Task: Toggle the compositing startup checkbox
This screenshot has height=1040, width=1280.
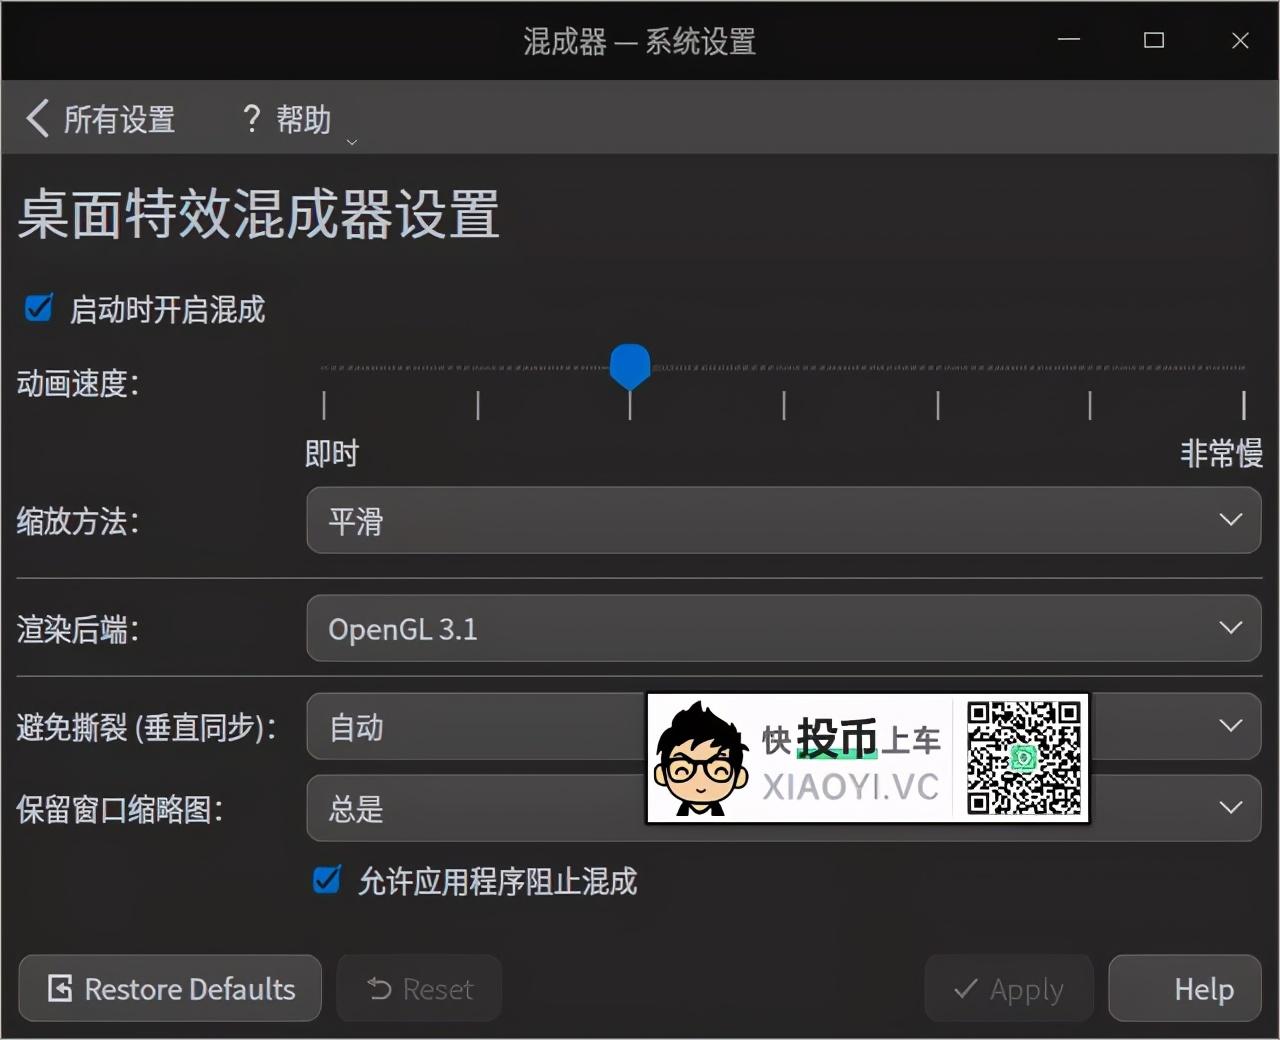Action: (38, 308)
